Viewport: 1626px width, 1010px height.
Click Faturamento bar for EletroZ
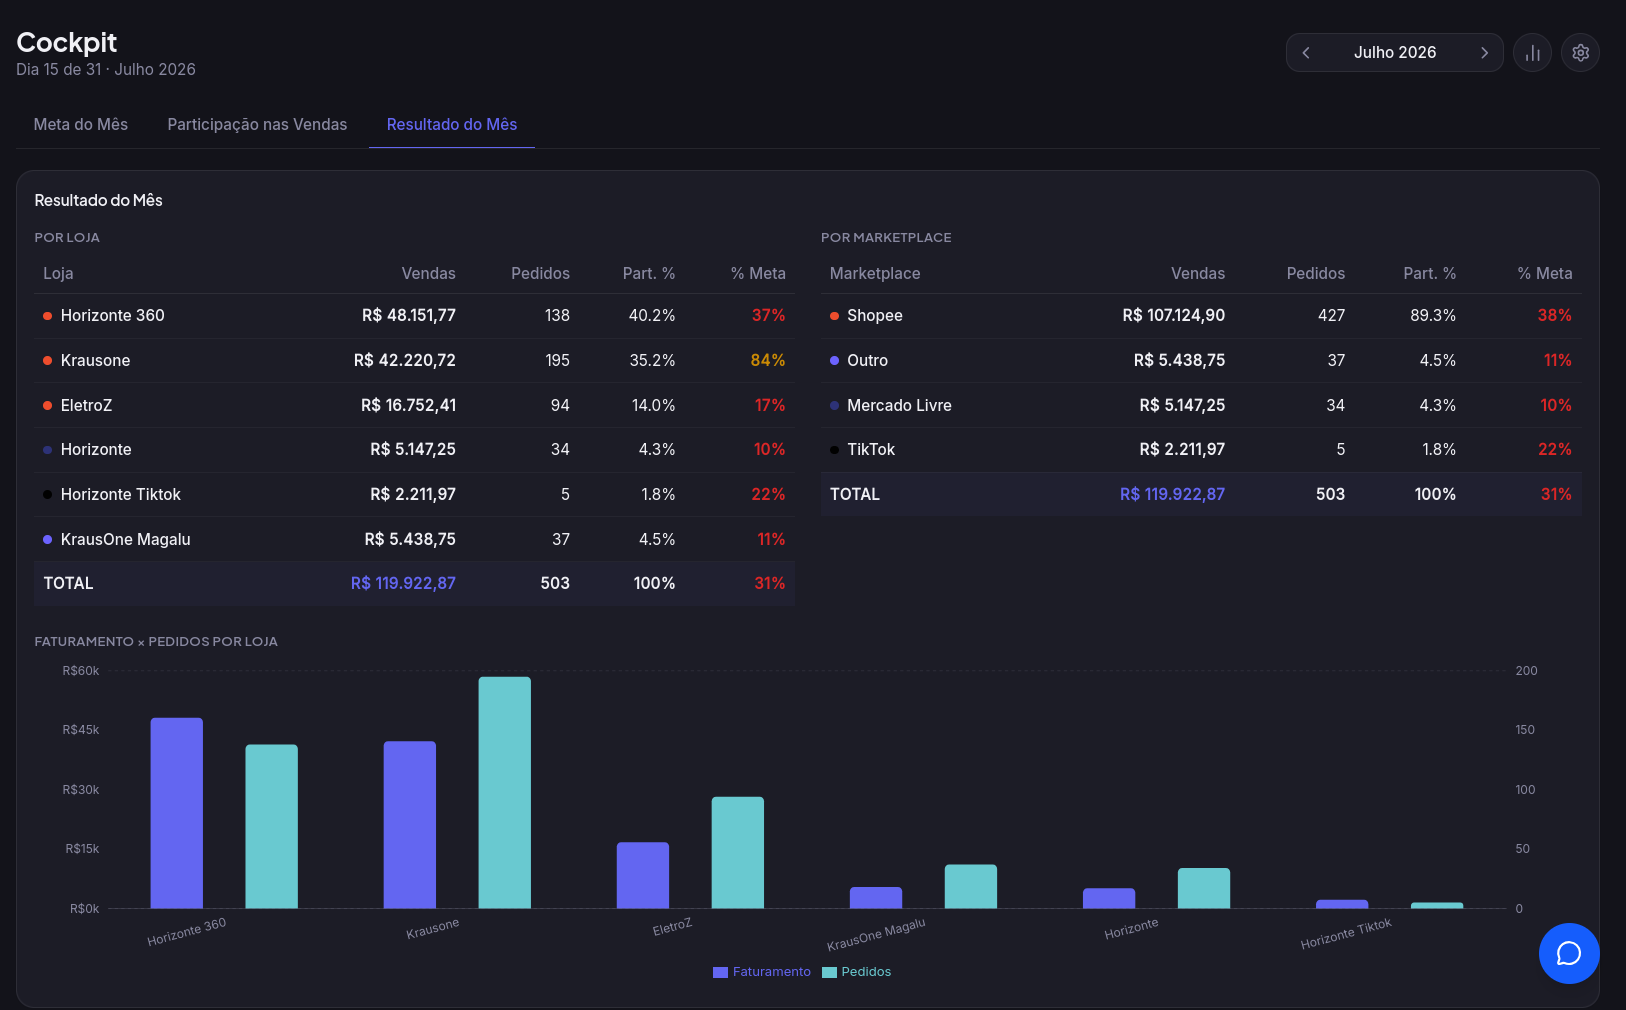643,875
